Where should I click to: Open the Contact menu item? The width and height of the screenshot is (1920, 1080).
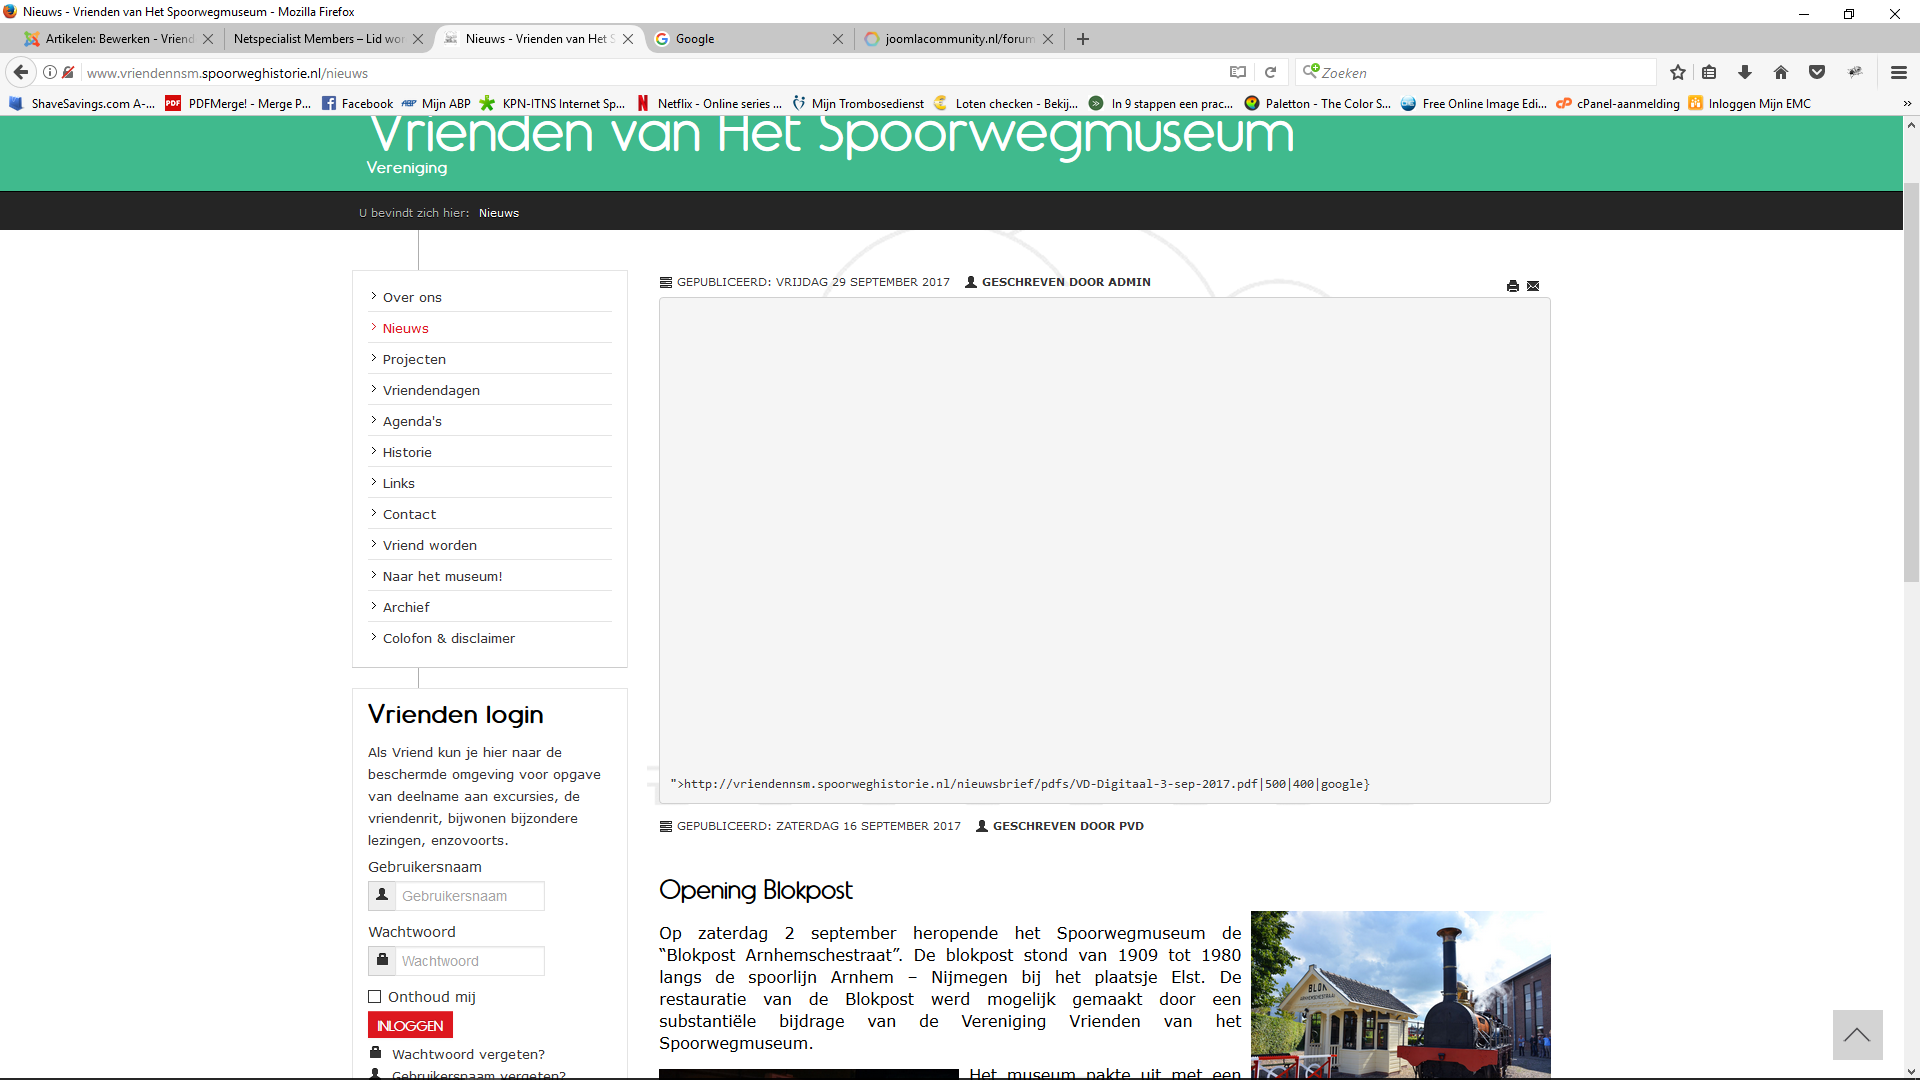[x=409, y=514]
